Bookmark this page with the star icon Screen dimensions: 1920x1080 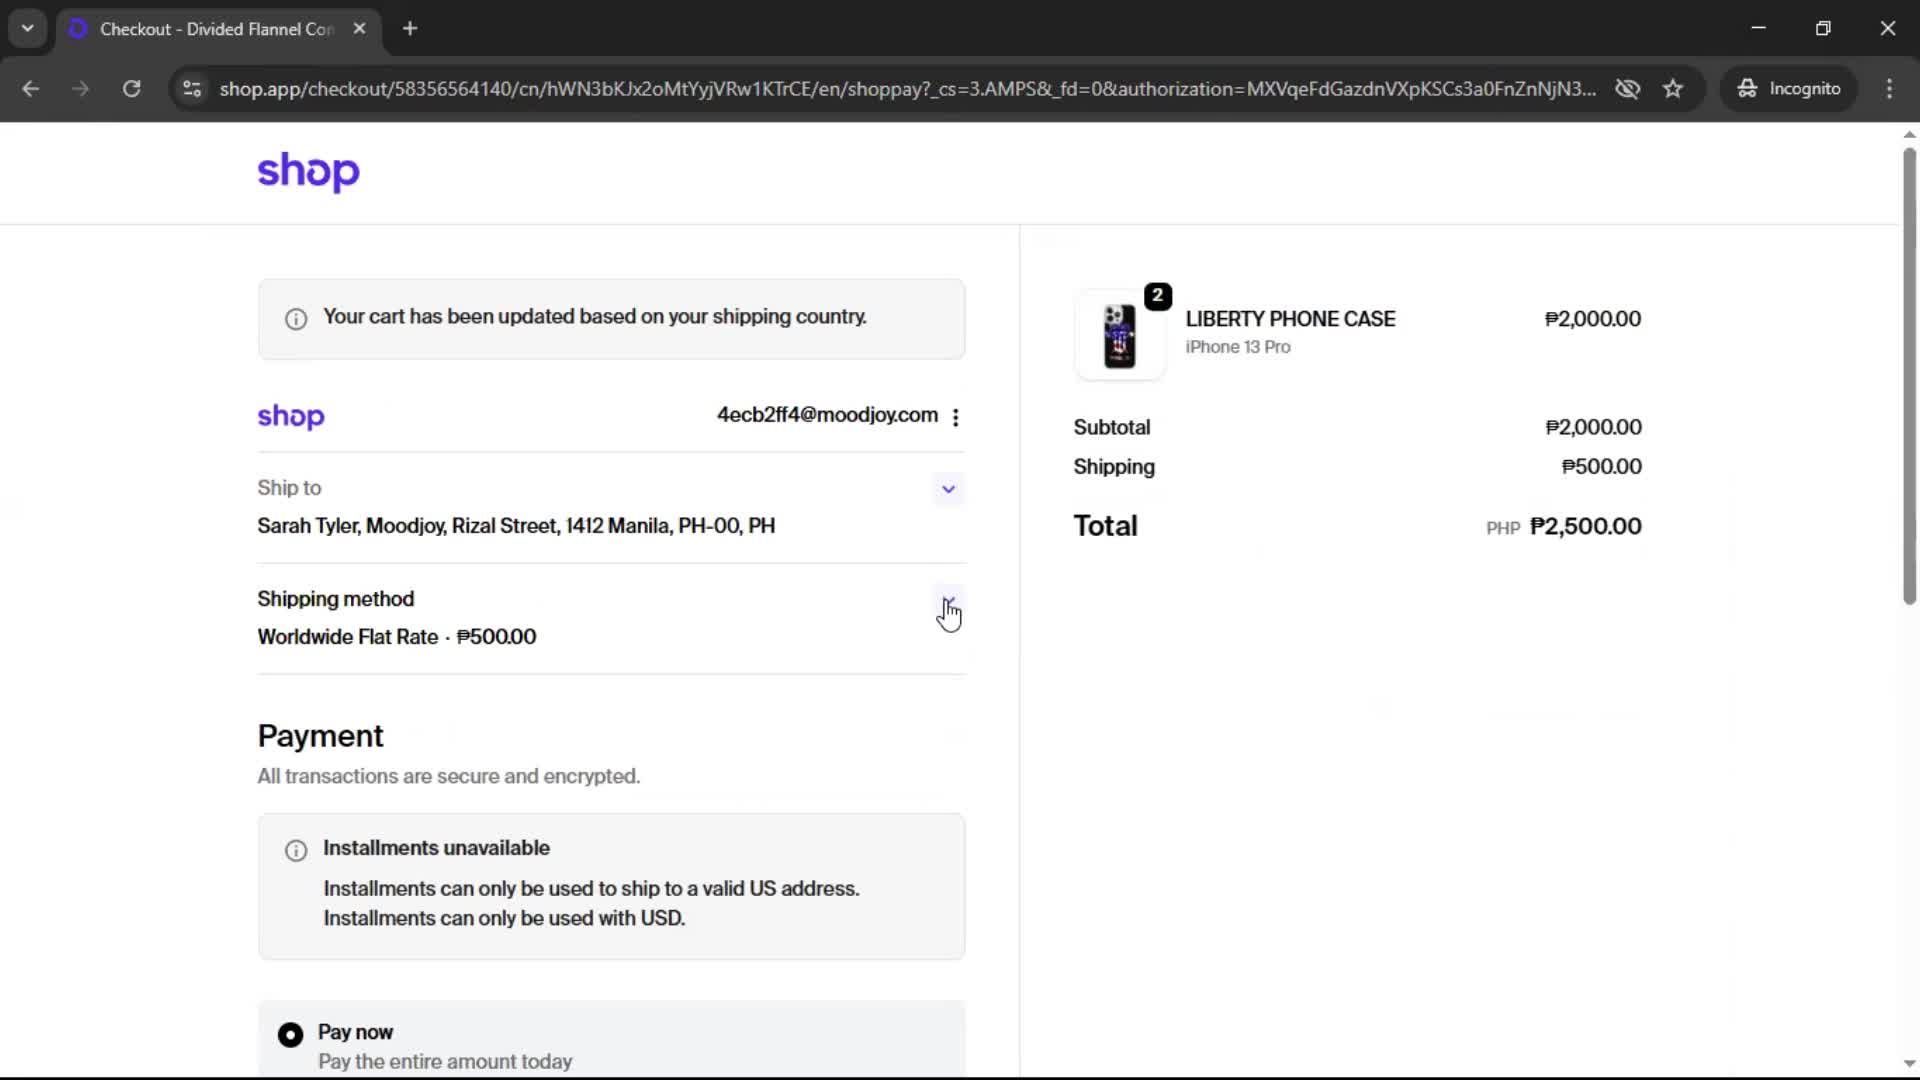pyautogui.click(x=1673, y=89)
